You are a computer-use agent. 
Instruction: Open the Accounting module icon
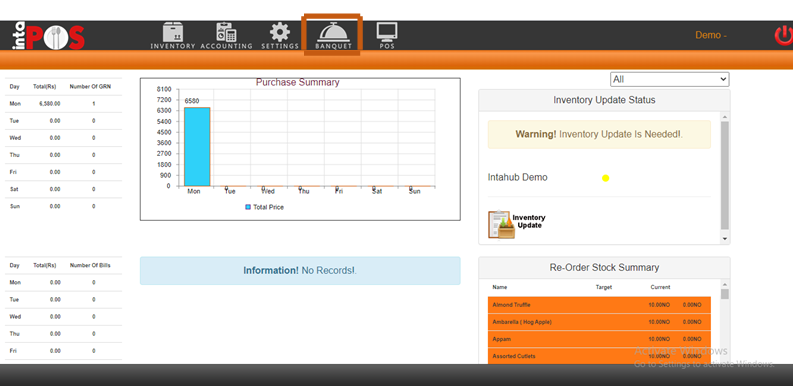pos(226,35)
